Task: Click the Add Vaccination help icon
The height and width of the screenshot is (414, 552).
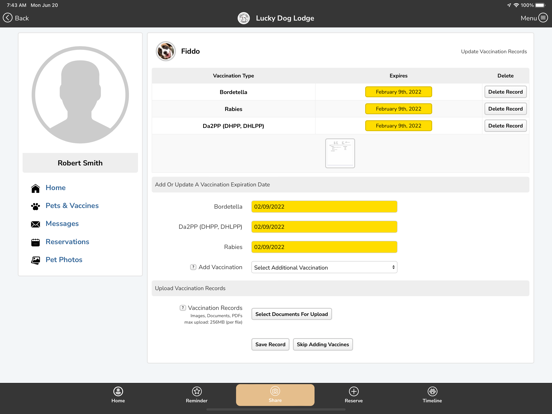Action: tap(193, 267)
